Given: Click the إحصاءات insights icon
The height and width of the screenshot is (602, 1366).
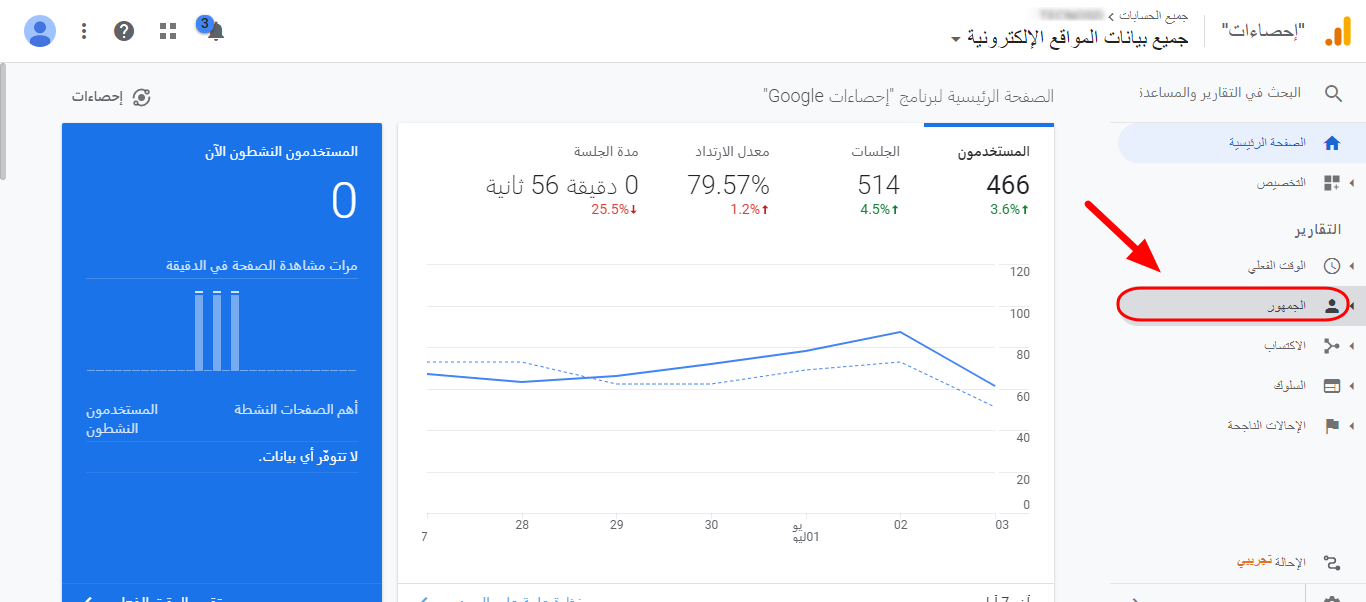Looking at the screenshot, I should coord(141,97).
